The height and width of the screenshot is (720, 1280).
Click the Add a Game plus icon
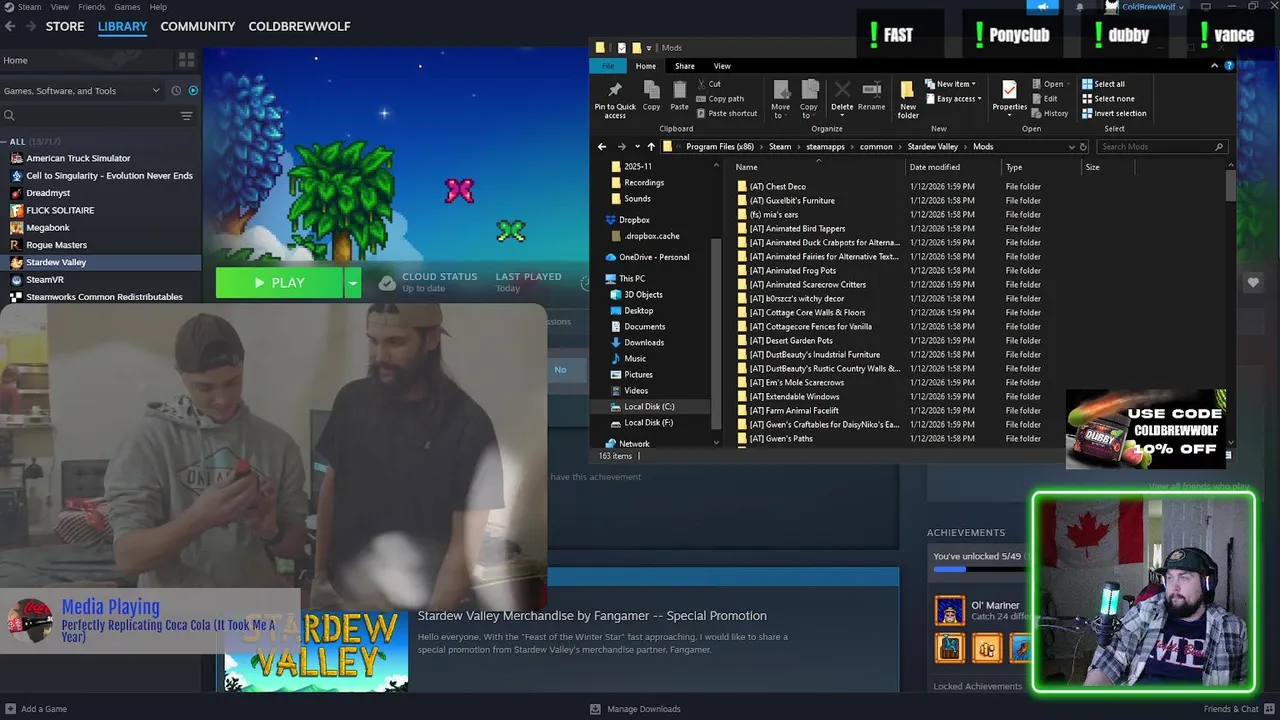pyautogui.click(x=9, y=709)
